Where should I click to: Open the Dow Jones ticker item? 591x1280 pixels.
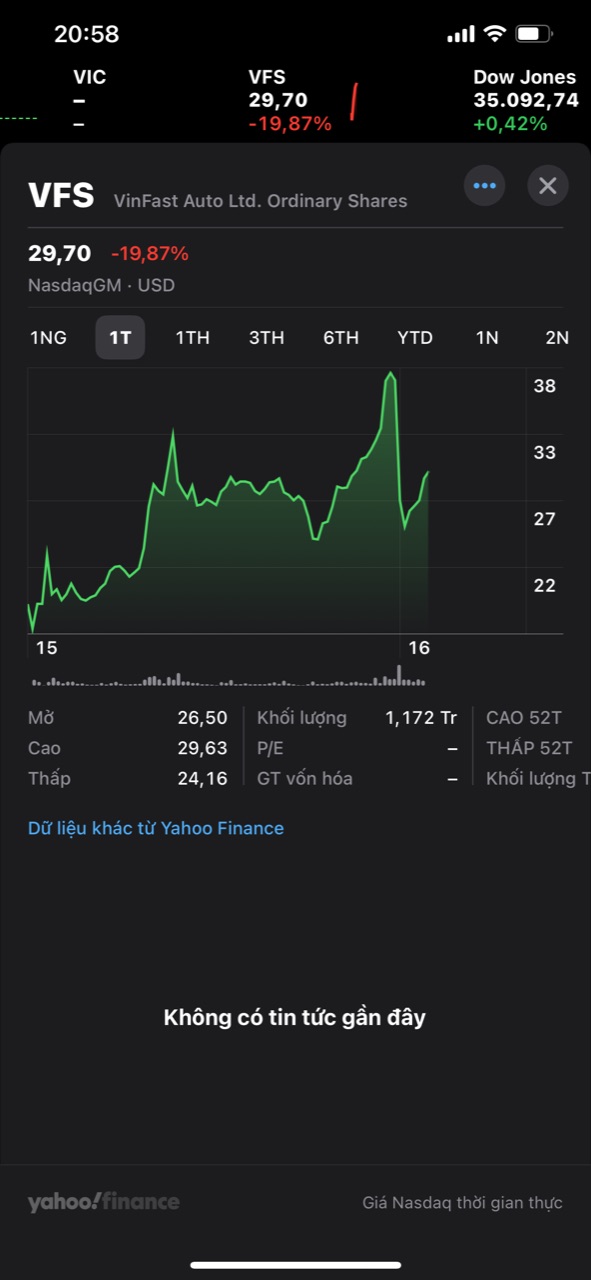tap(524, 101)
